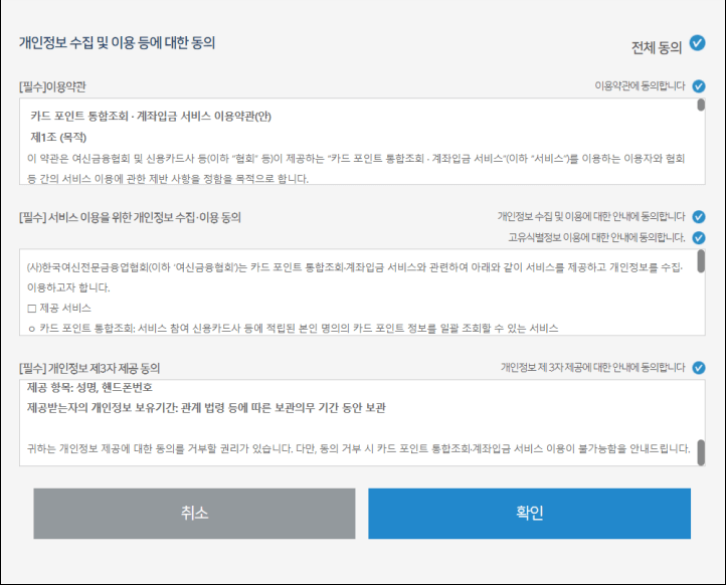The image size is (726, 585).
Task: Click the 취소 button
Action: coord(194,513)
